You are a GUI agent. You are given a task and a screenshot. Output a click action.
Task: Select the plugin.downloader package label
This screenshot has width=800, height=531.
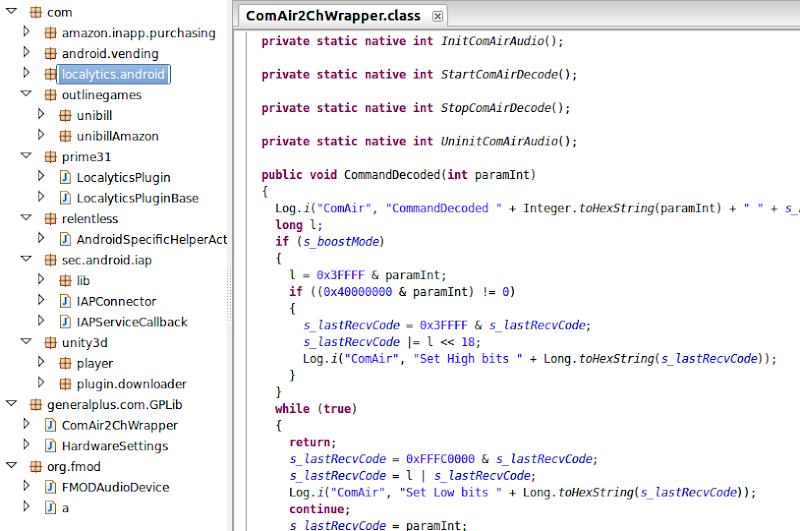[x=132, y=384]
